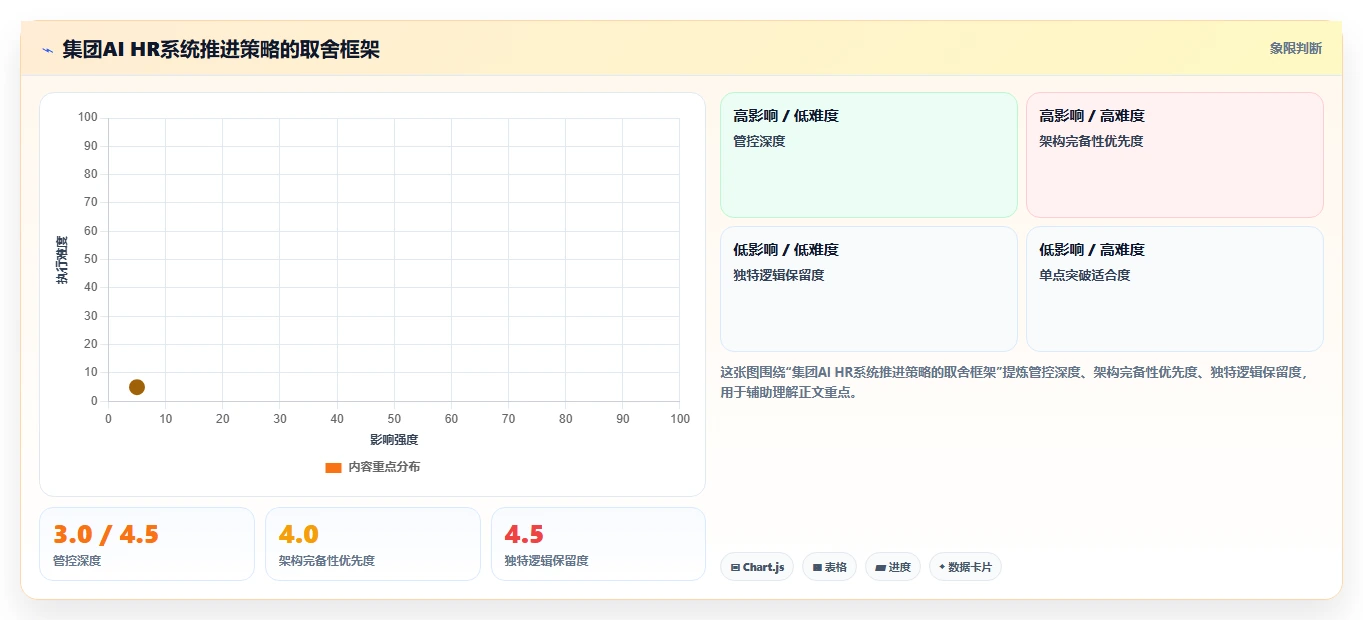Click the 50 tick label on the x-axis
This screenshot has width=1363, height=620.
click(x=394, y=419)
